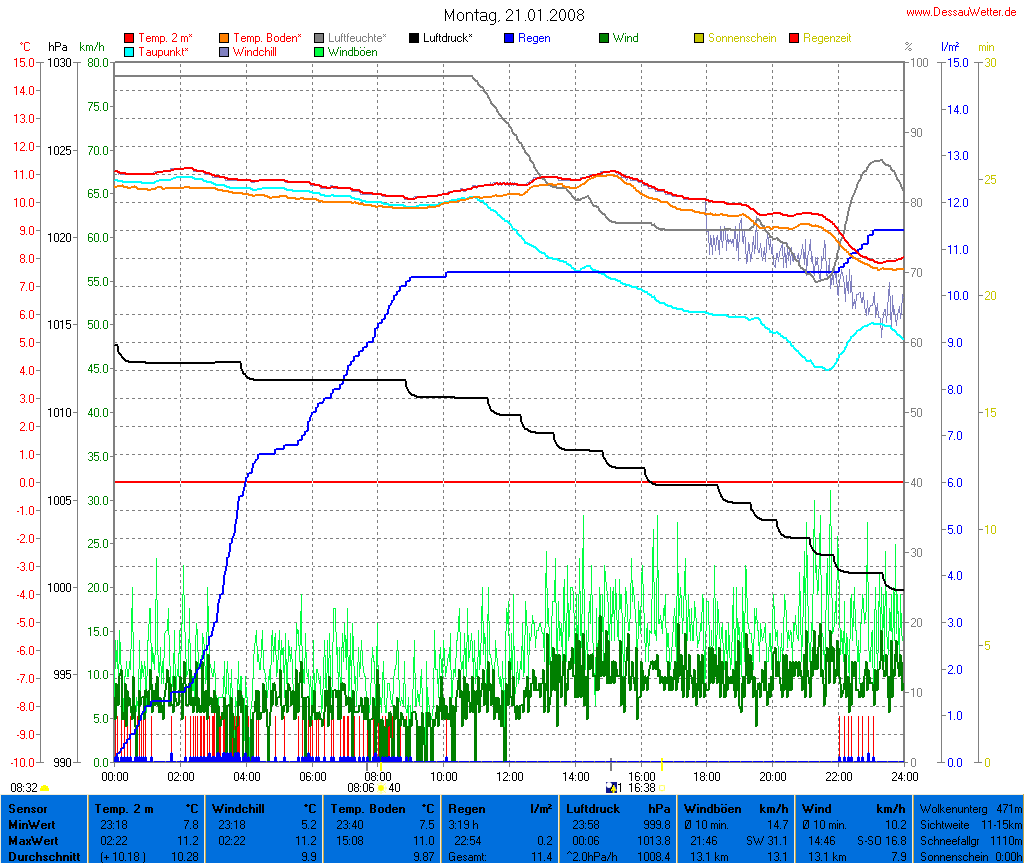The image size is (1024, 863).
Task: Click the orange Temp. Boden legend swatch
Action: tap(224, 38)
